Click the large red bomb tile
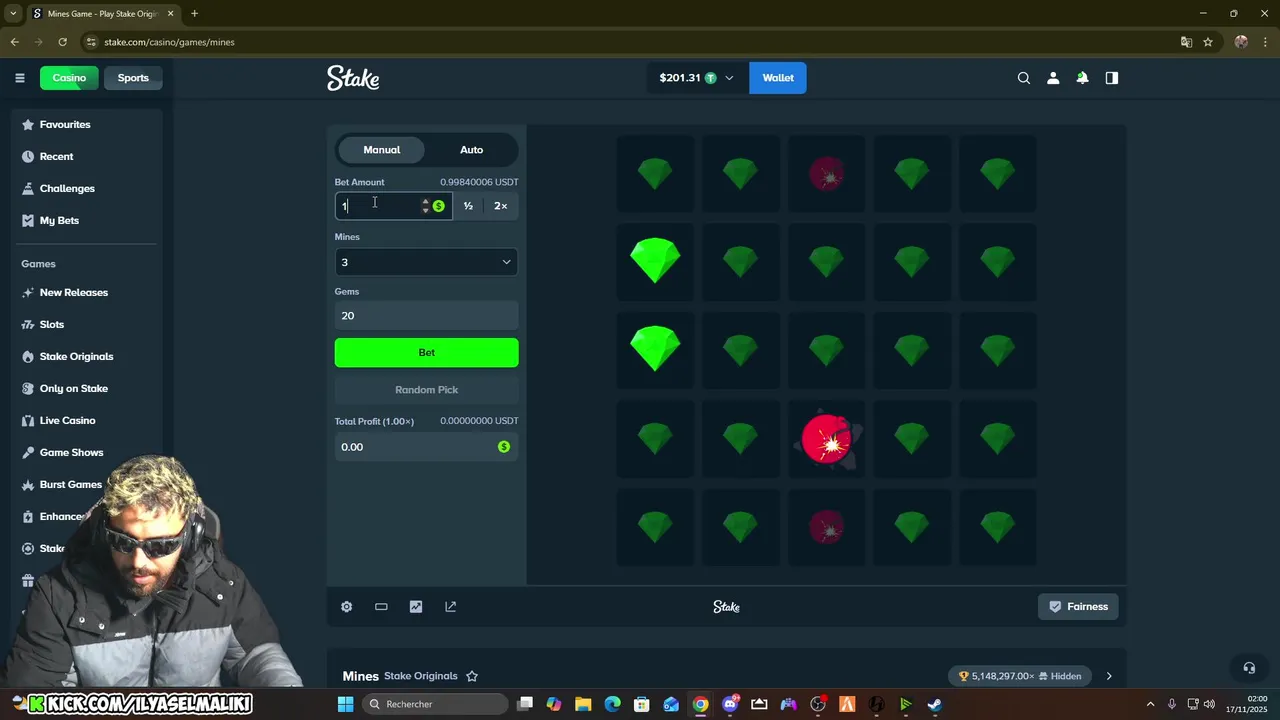 click(826, 439)
